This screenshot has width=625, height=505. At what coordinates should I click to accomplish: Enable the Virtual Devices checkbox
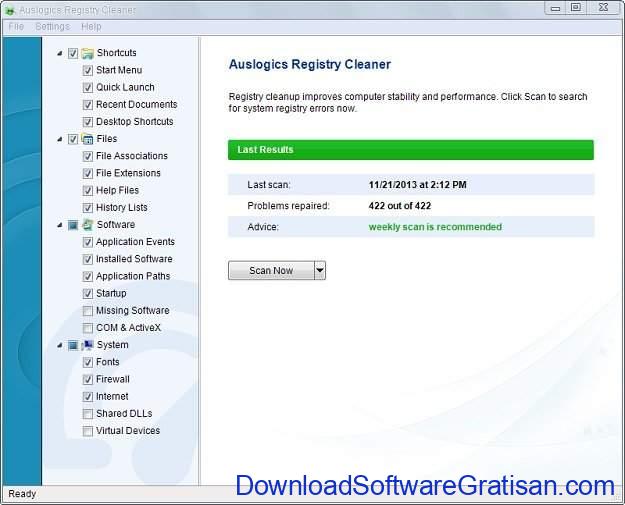(x=88, y=431)
